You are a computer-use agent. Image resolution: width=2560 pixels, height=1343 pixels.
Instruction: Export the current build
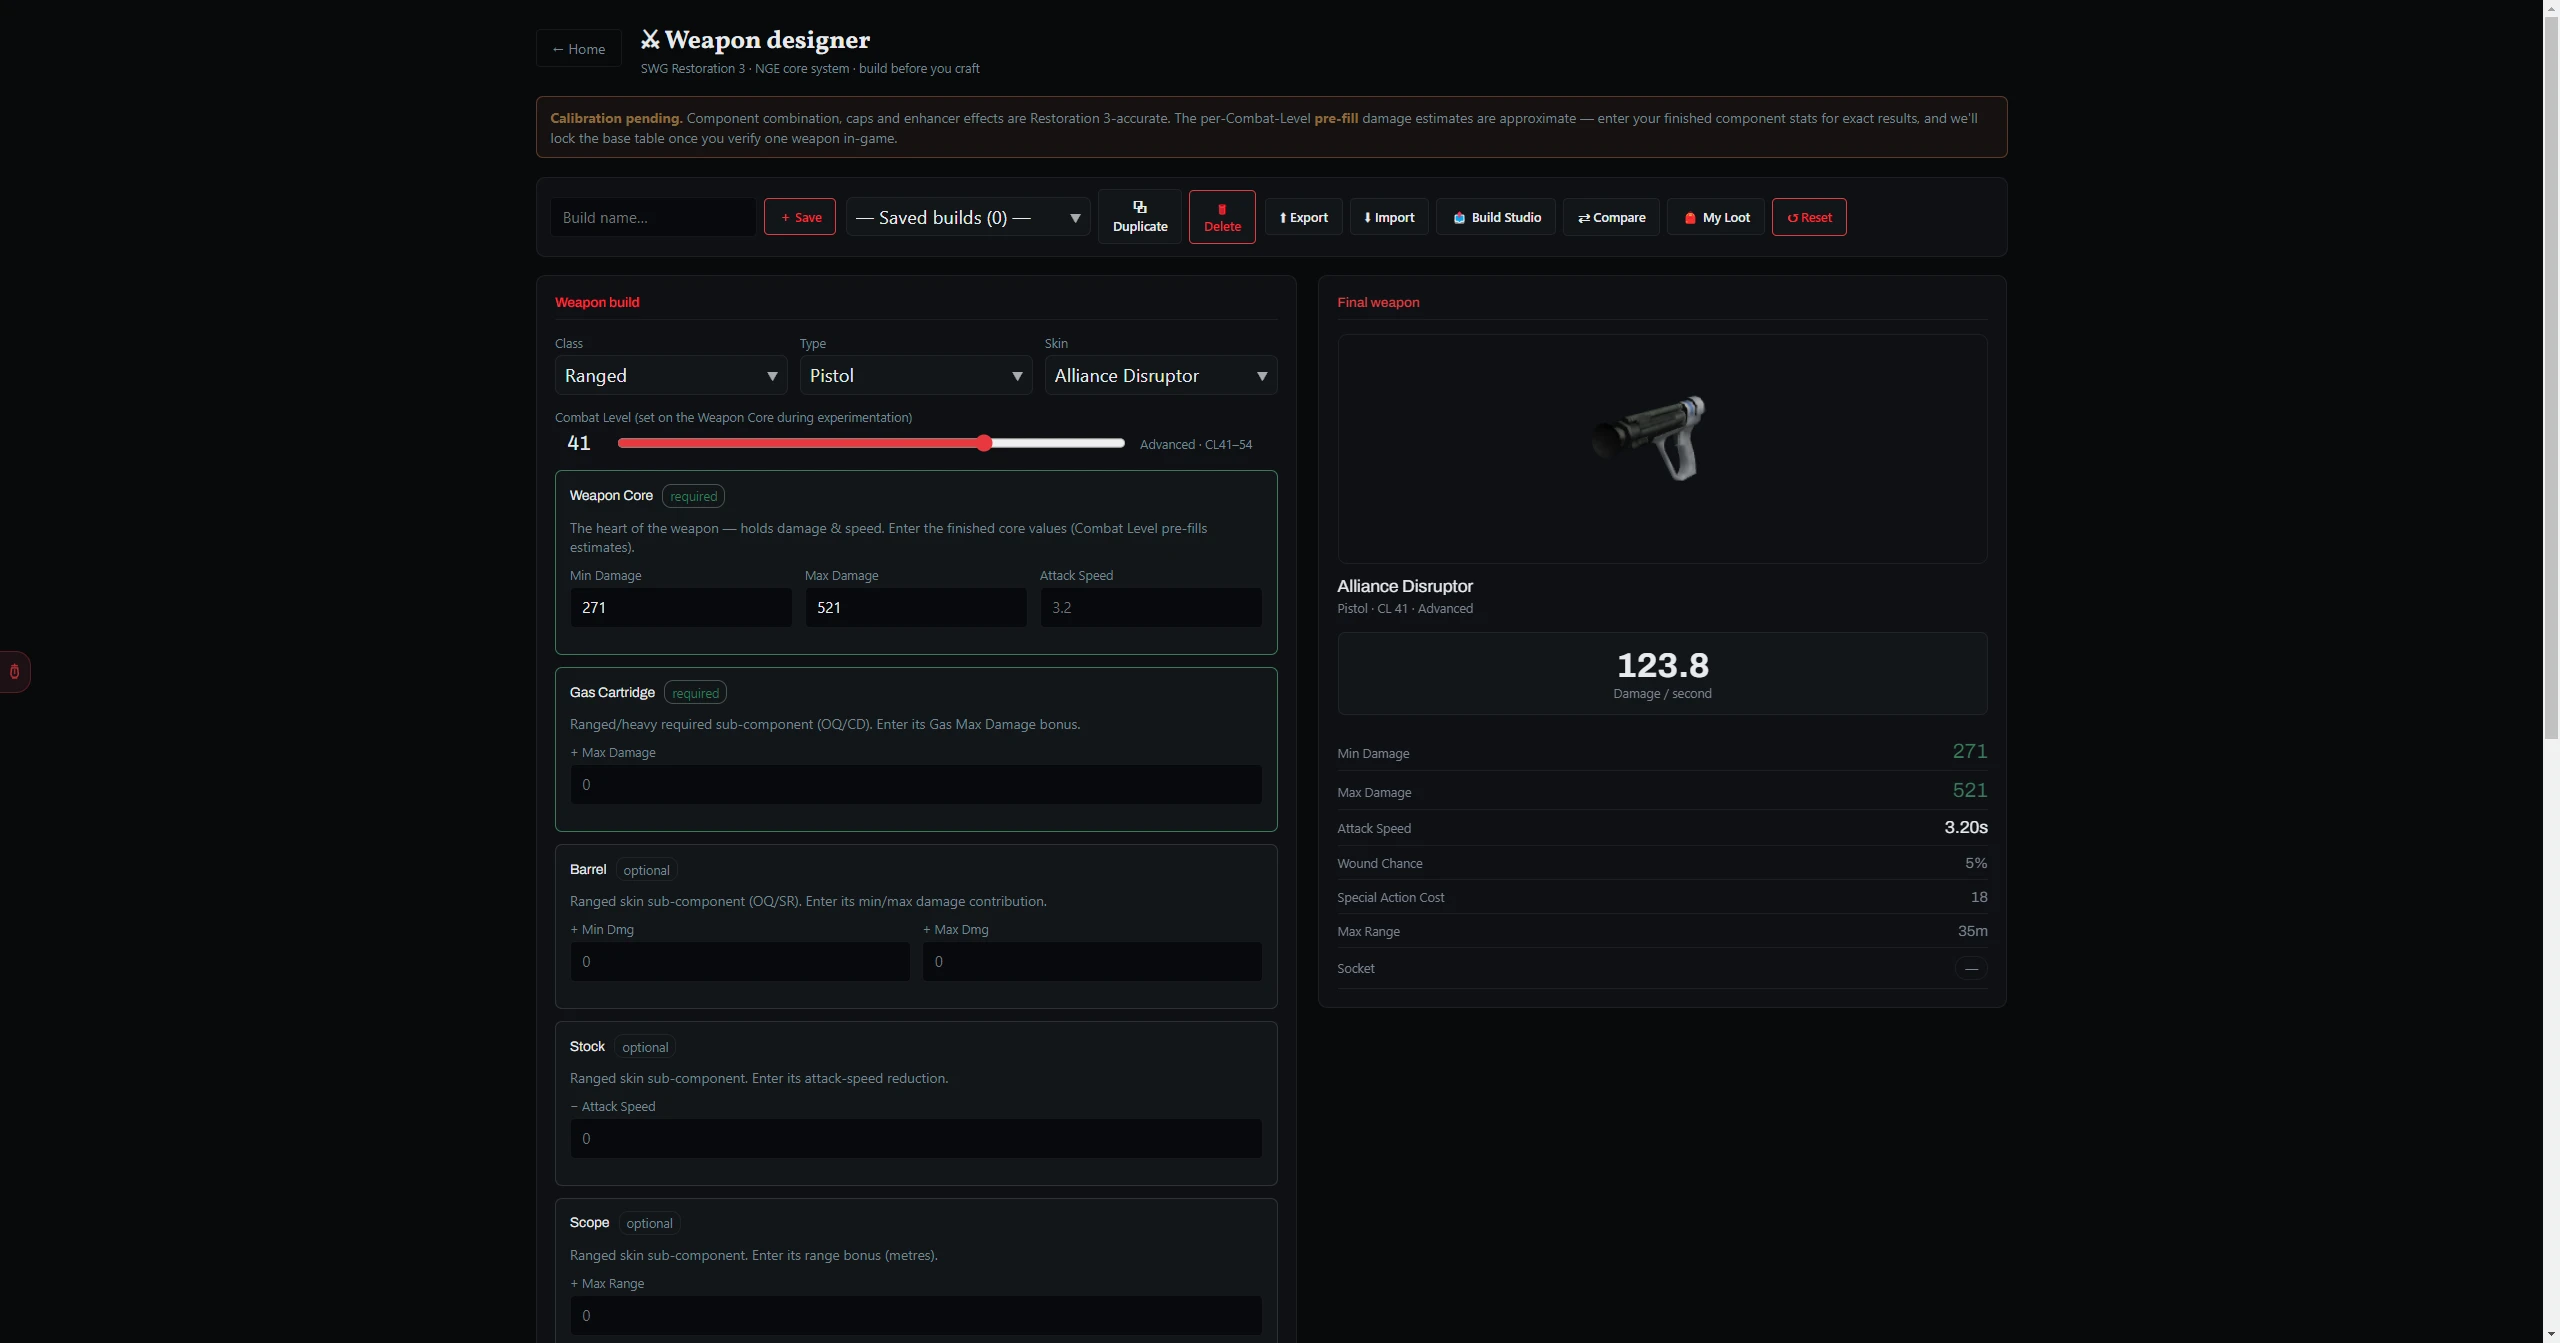[1303, 217]
